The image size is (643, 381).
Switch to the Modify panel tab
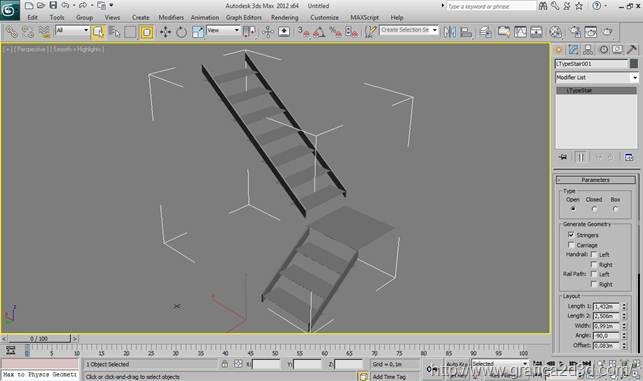[x=573, y=50]
